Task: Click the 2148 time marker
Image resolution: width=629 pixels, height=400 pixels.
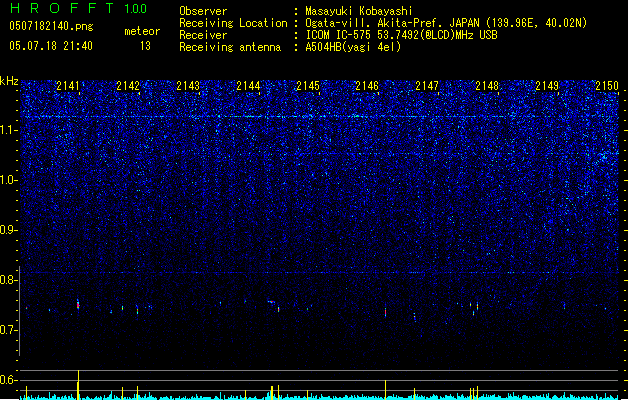Action: [487, 86]
